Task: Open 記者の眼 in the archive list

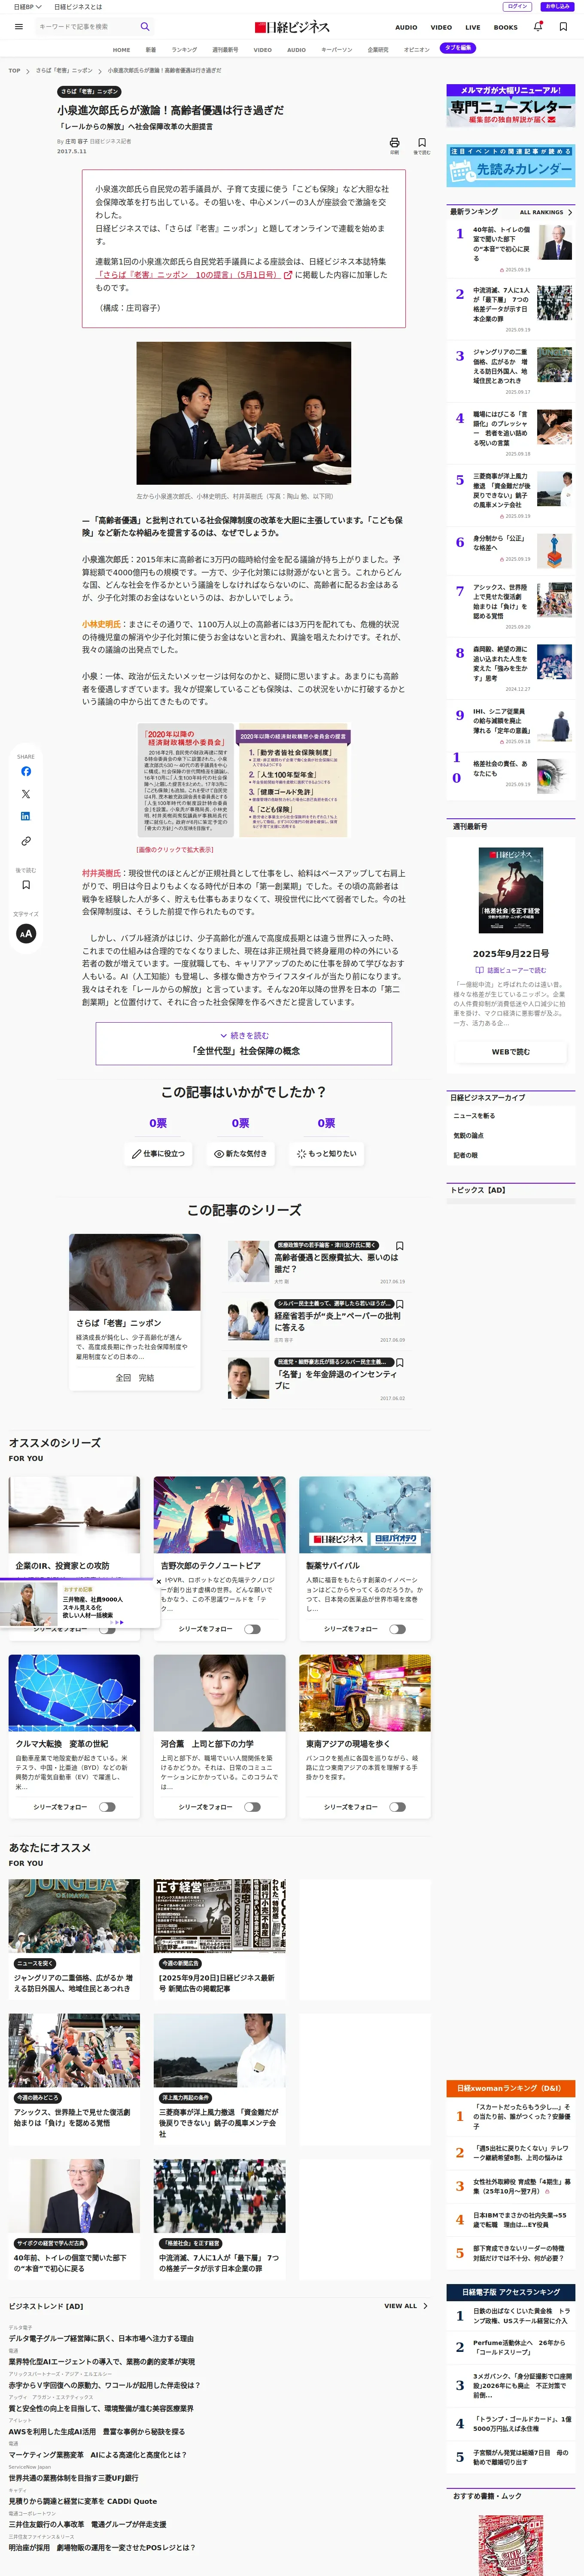Action: pyautogui.click(x=465, y=1155)
